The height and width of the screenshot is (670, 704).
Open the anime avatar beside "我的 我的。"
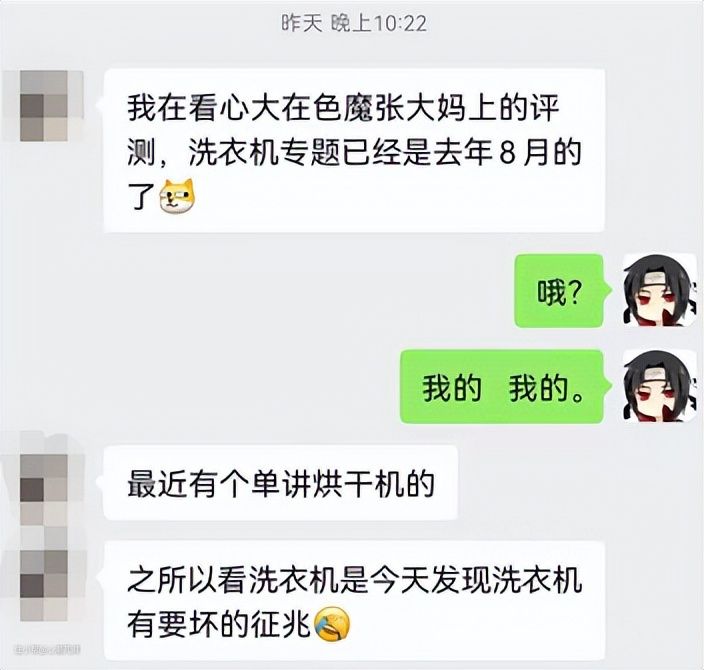coord(660,387)
